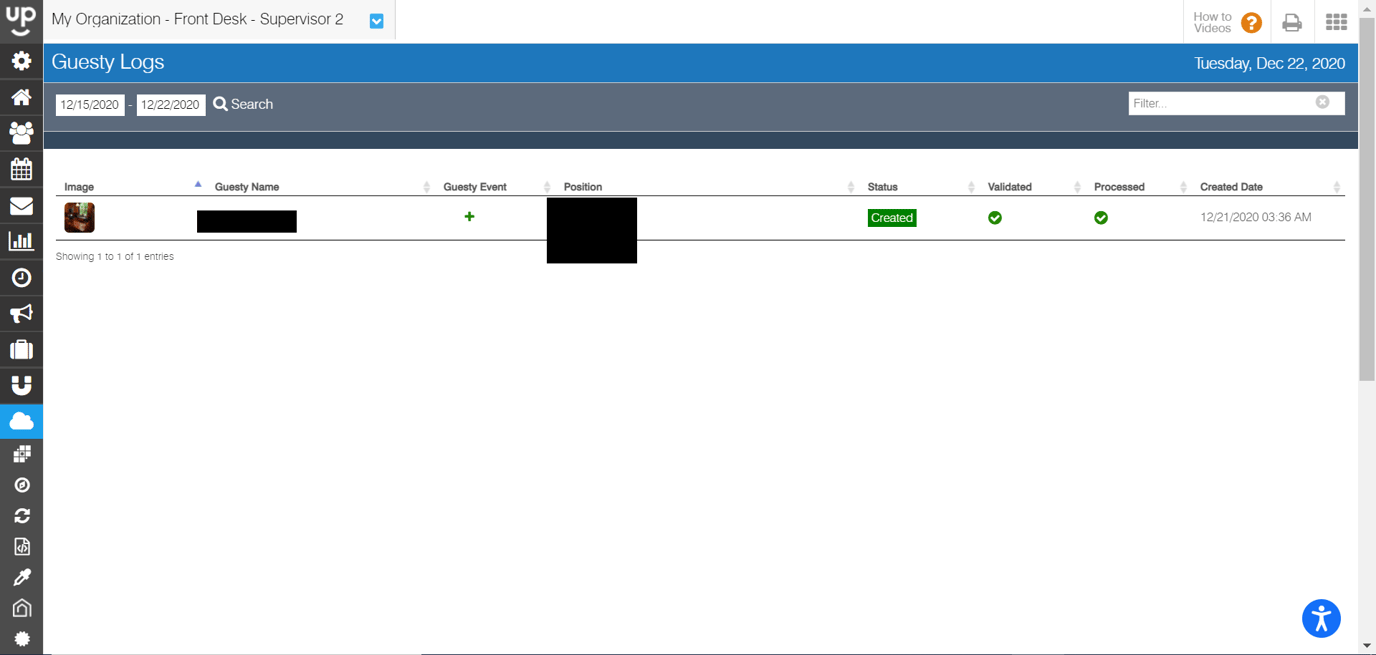Click the guest image thumbnail
Viewport: 1376px width, 655px height.
click(79, 217)
